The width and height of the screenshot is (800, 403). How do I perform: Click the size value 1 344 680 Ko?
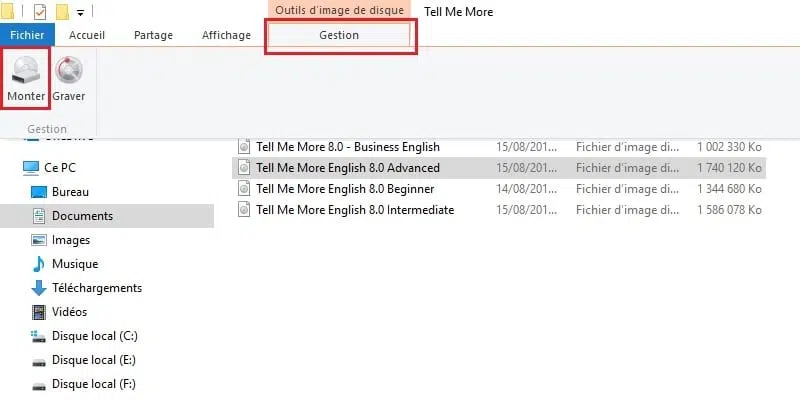(730, 189)
